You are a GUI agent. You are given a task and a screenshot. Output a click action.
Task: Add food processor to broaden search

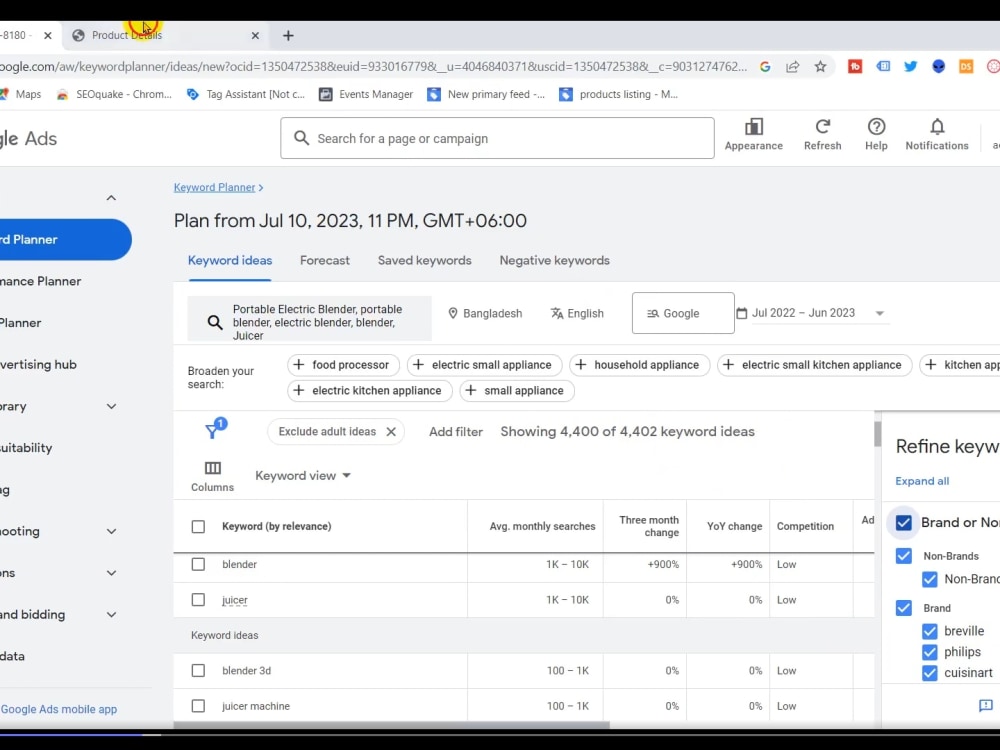tap(343, 365)
